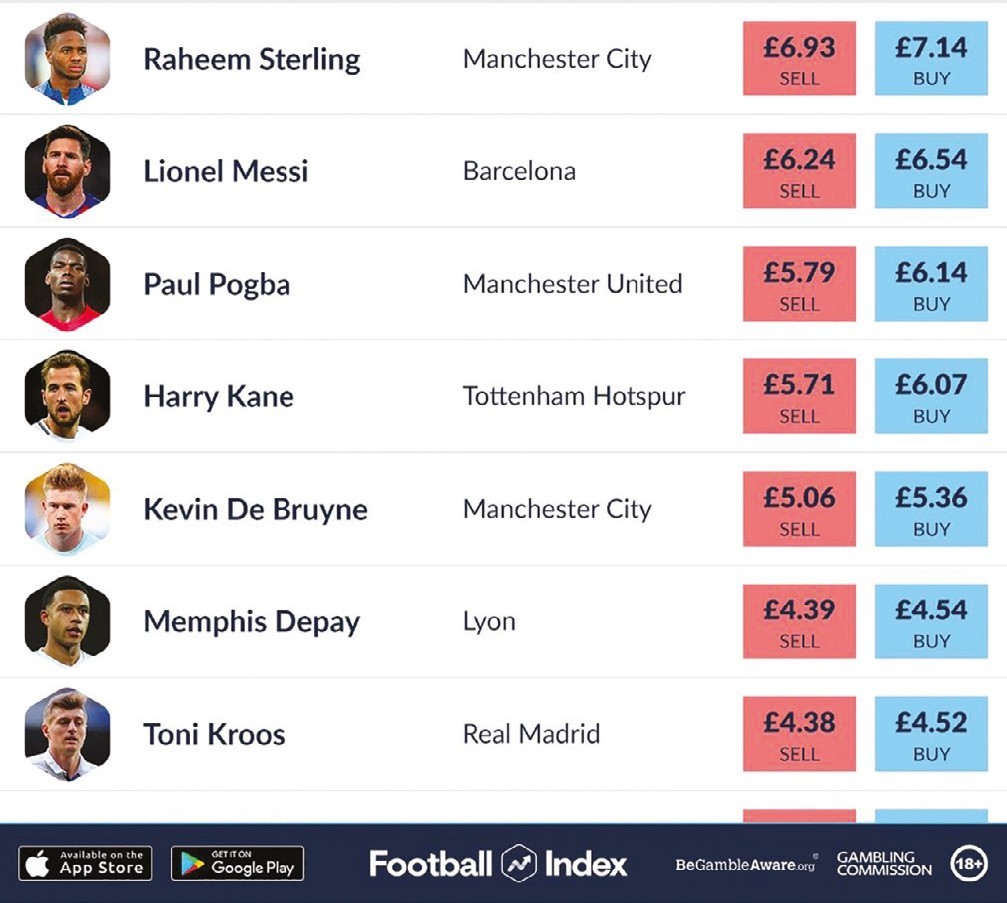The image size is (1007, 903).
Task: Tap the App Store download badge
Action: (x=85, y=863)
